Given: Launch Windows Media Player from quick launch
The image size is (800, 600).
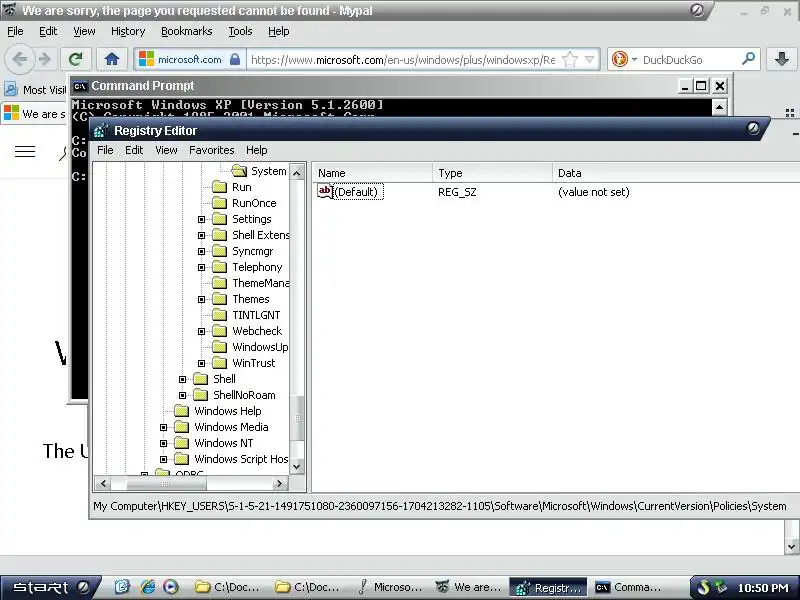Looking at the screenshot, I should coord(171,587).
